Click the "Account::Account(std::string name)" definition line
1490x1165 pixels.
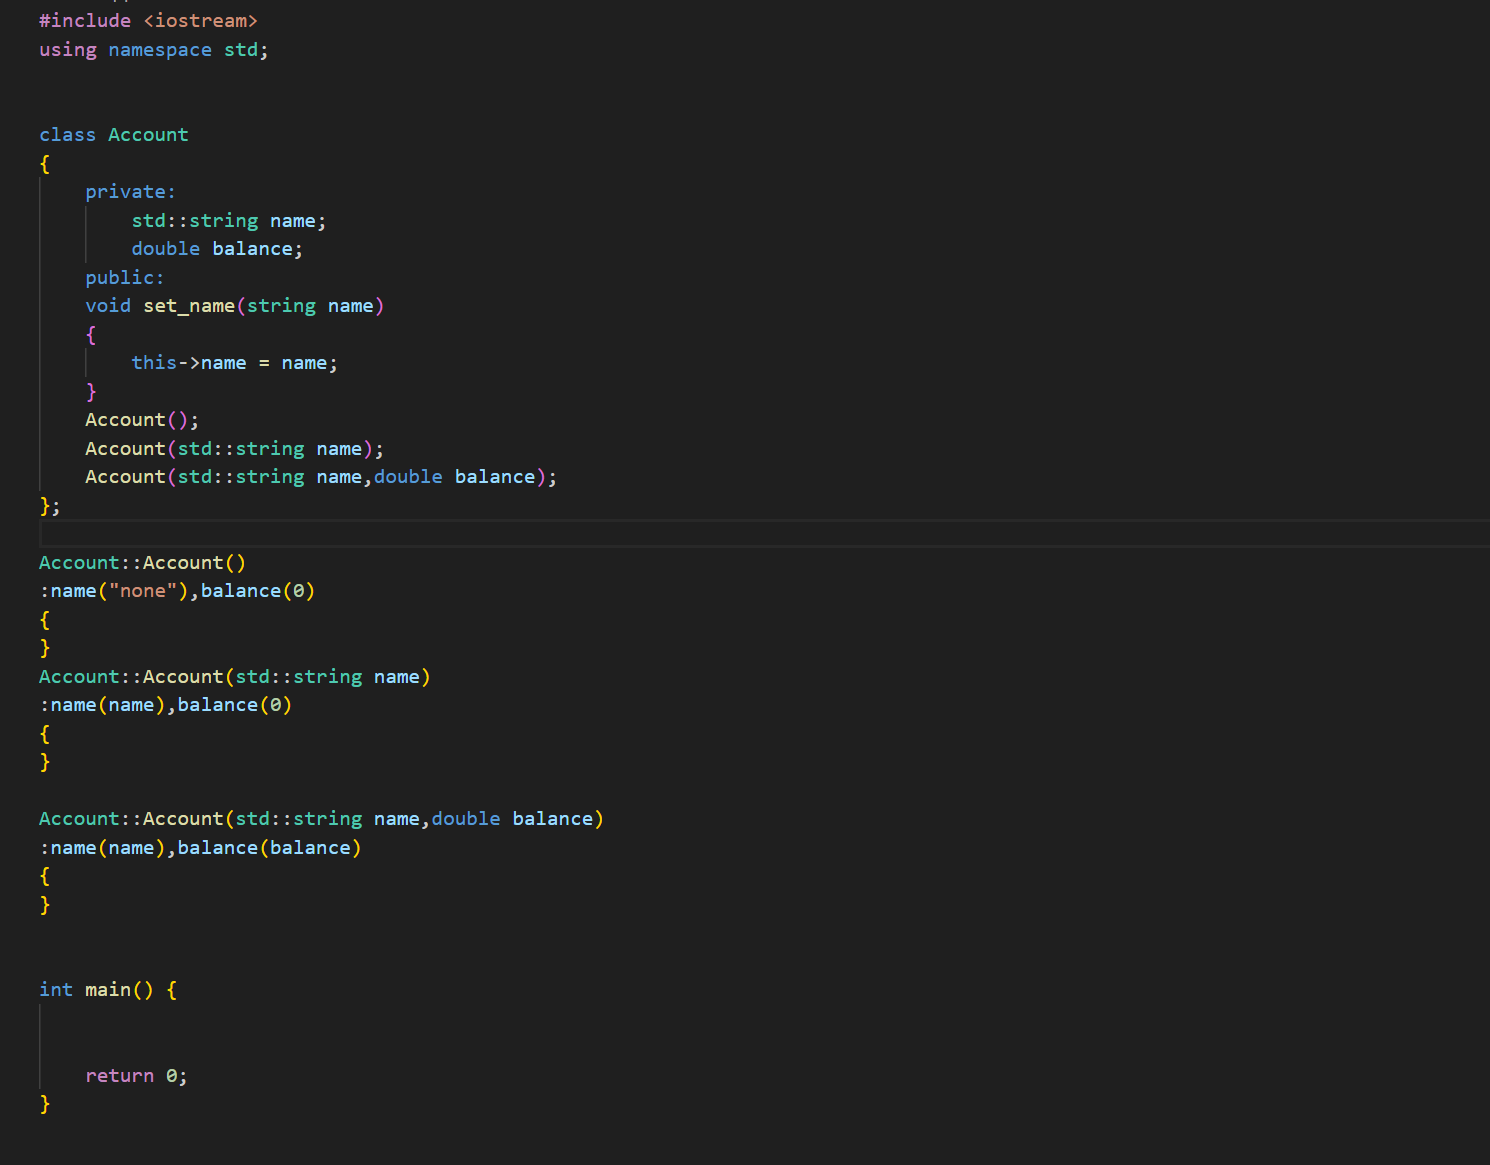pos(235,677)
